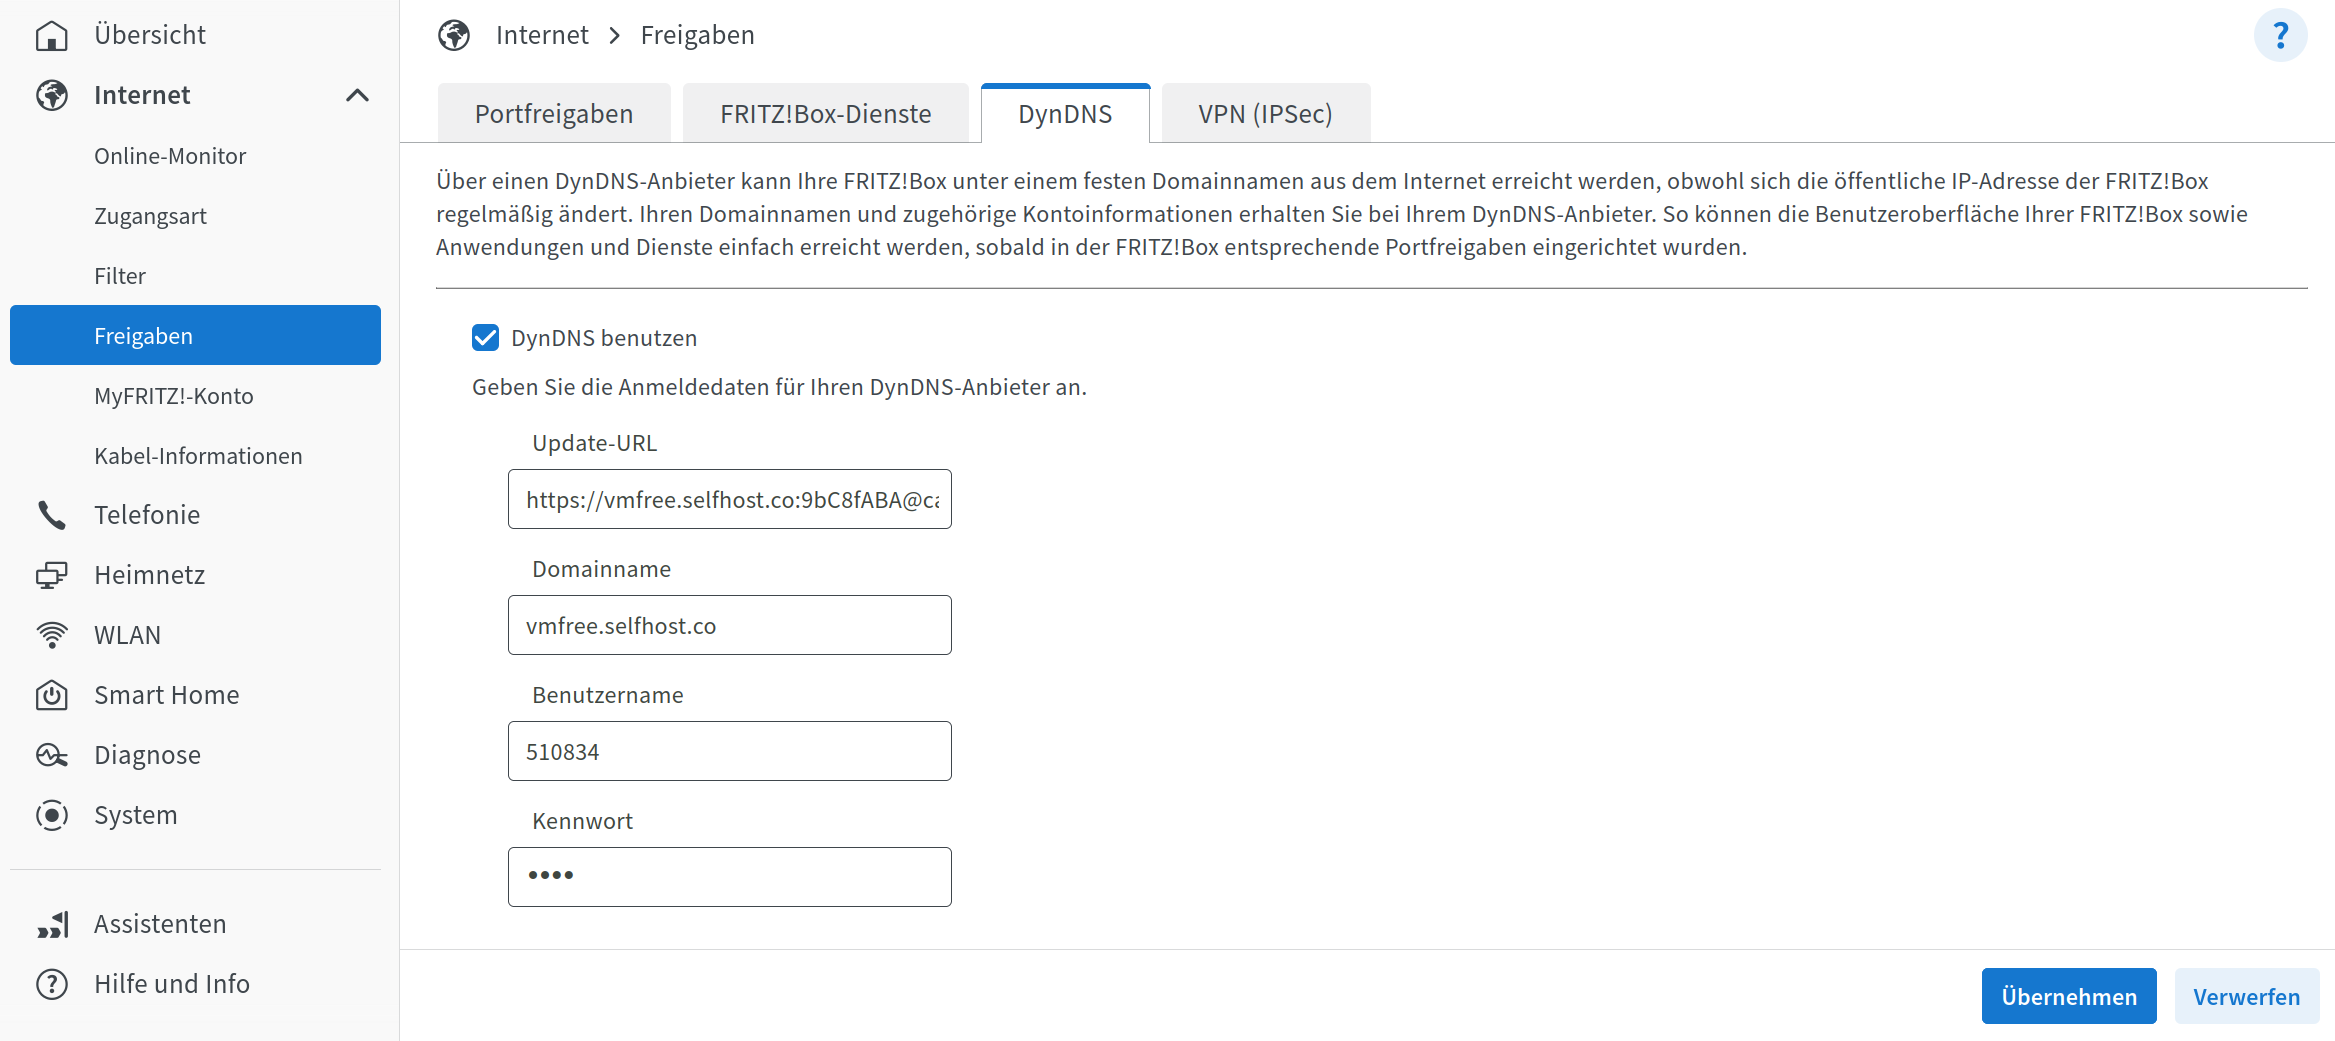Open MyFRITZ!-Konto in the sidebar
The height and width of the screenshot is (1041, 2335).
tap(174, 396)
